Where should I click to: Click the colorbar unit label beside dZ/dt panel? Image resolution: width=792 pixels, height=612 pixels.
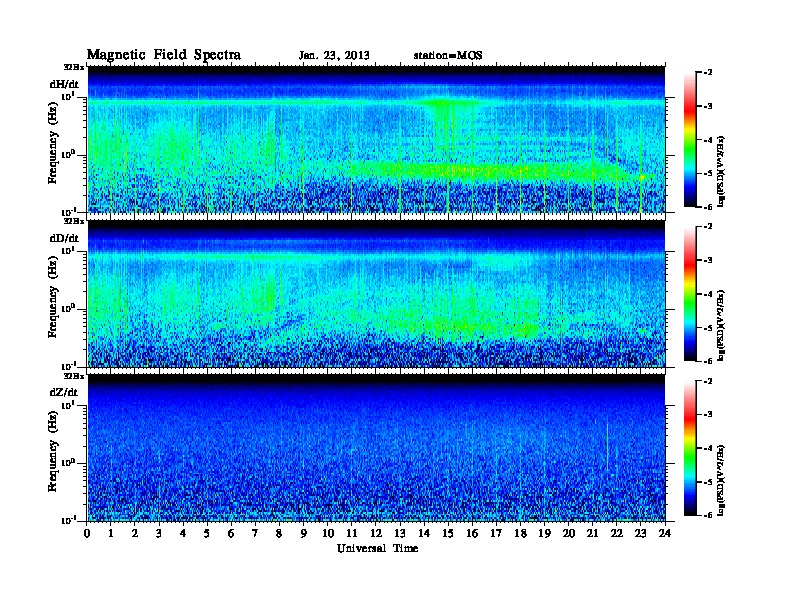point(721,480)
